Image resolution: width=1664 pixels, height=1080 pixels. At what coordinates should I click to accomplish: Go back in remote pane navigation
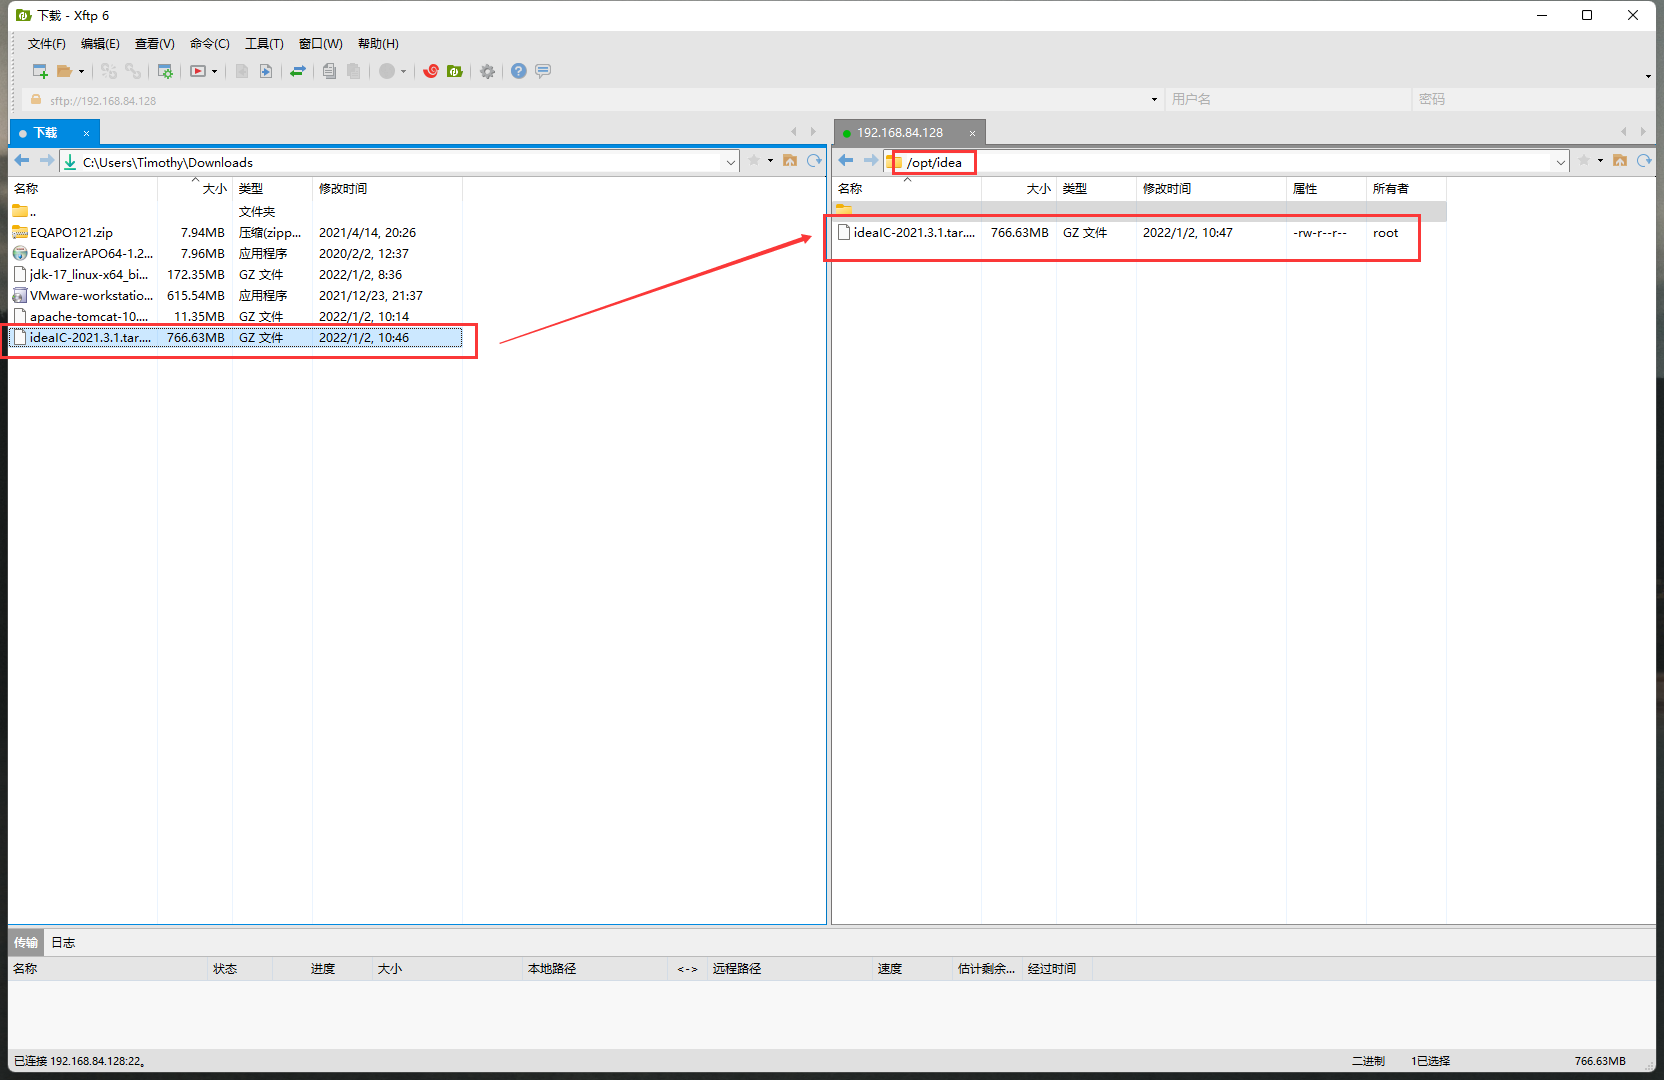pyautogui.click(x=846, y=161)
